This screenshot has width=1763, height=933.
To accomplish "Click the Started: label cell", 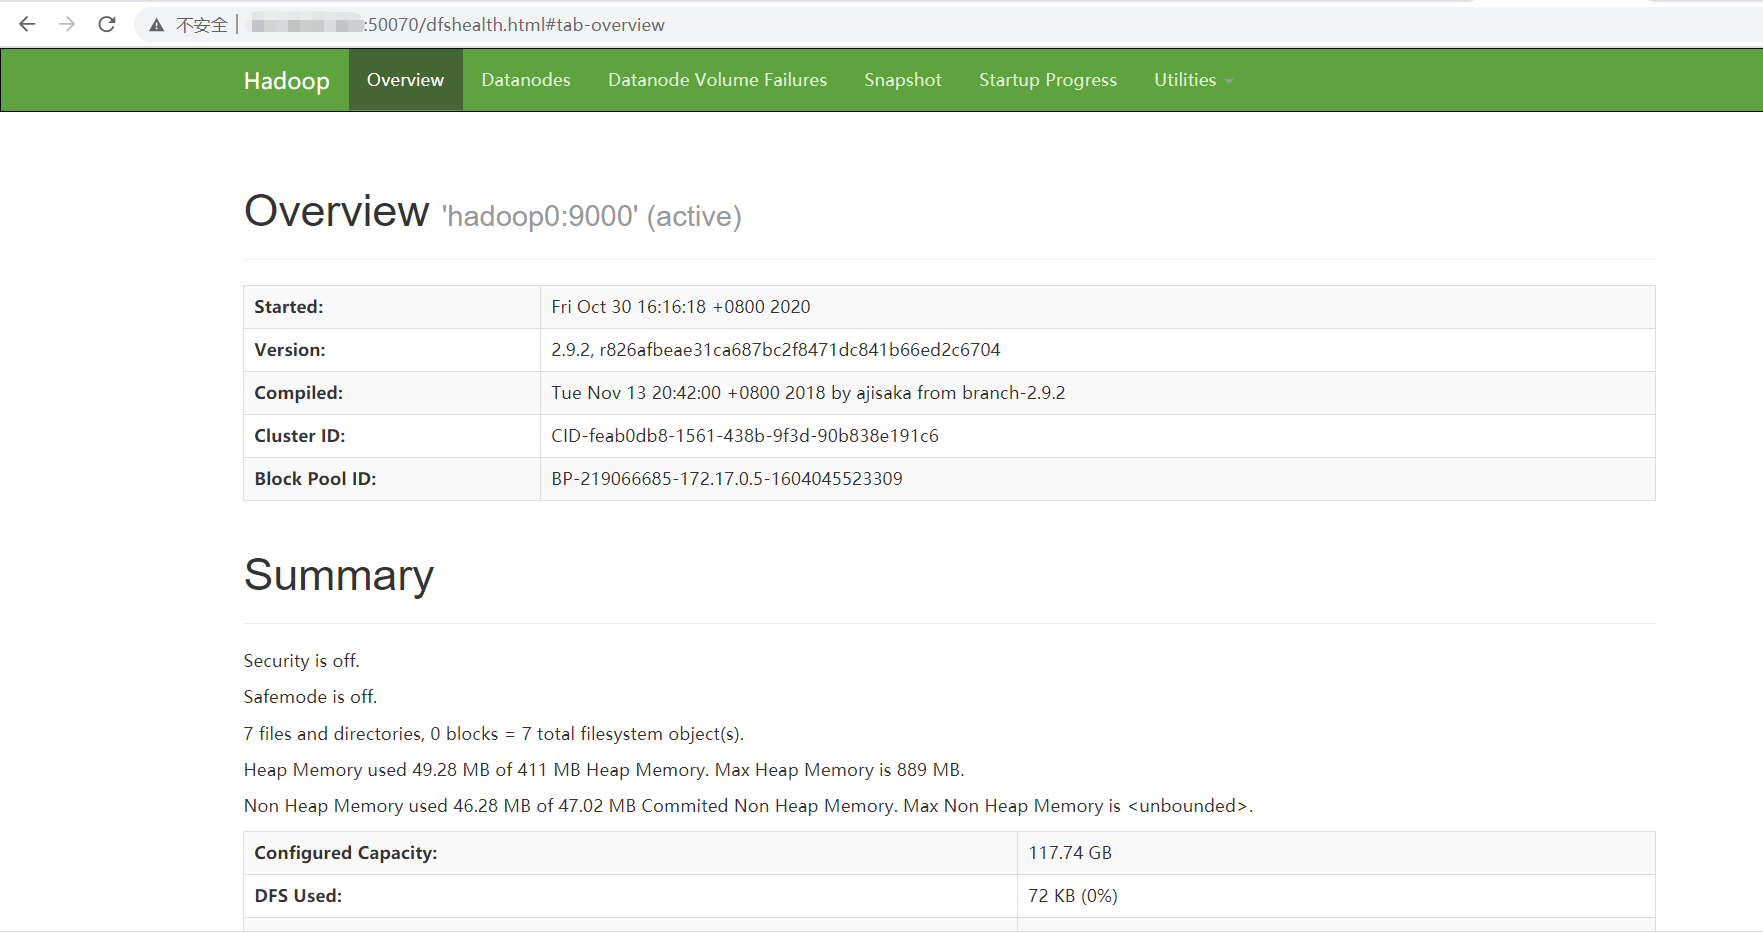I will click(392, 307).
